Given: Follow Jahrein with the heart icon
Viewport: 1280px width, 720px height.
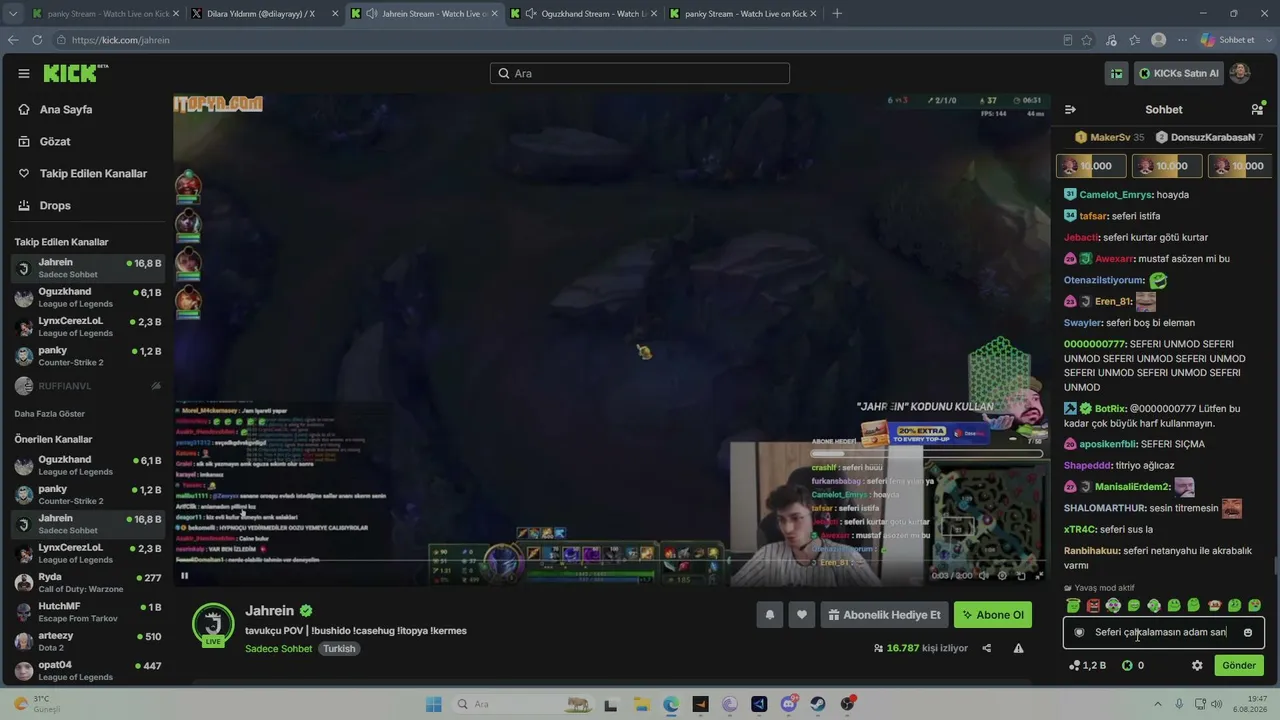Looking at the screenshot, I should coord(801,615).
